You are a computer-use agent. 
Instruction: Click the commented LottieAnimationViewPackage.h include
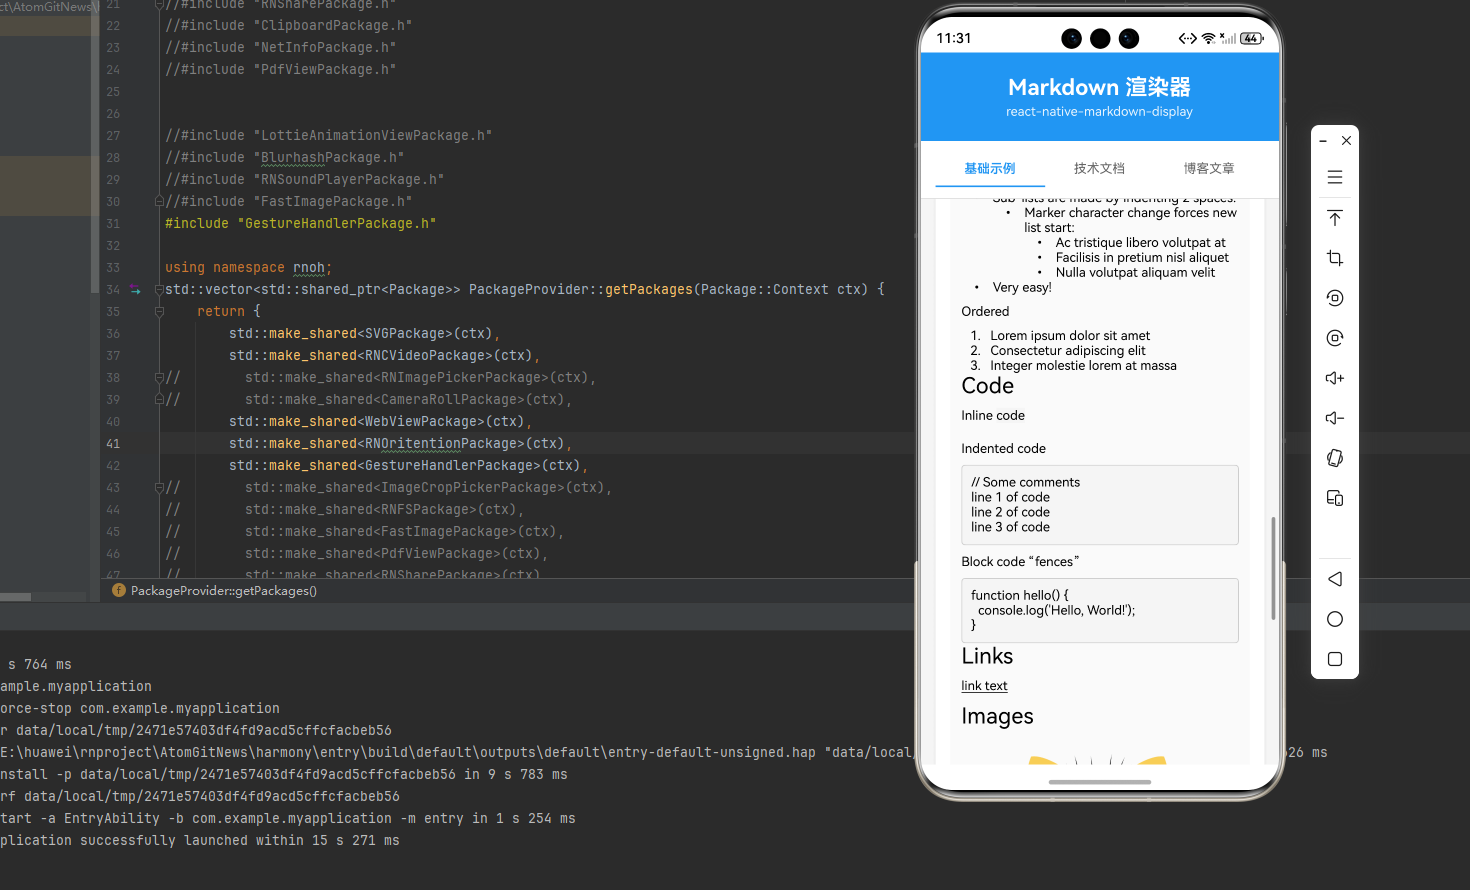pos(329,136)
